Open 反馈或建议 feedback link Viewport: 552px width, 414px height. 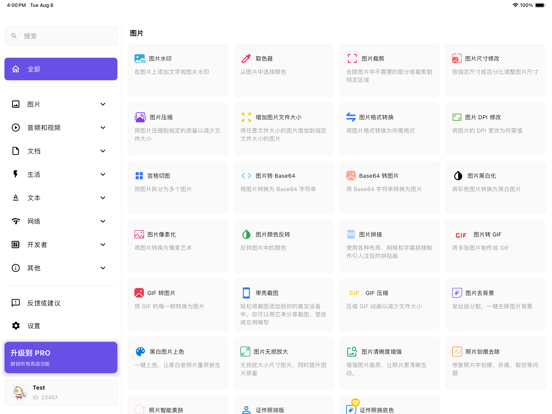[x=61, y=303]
